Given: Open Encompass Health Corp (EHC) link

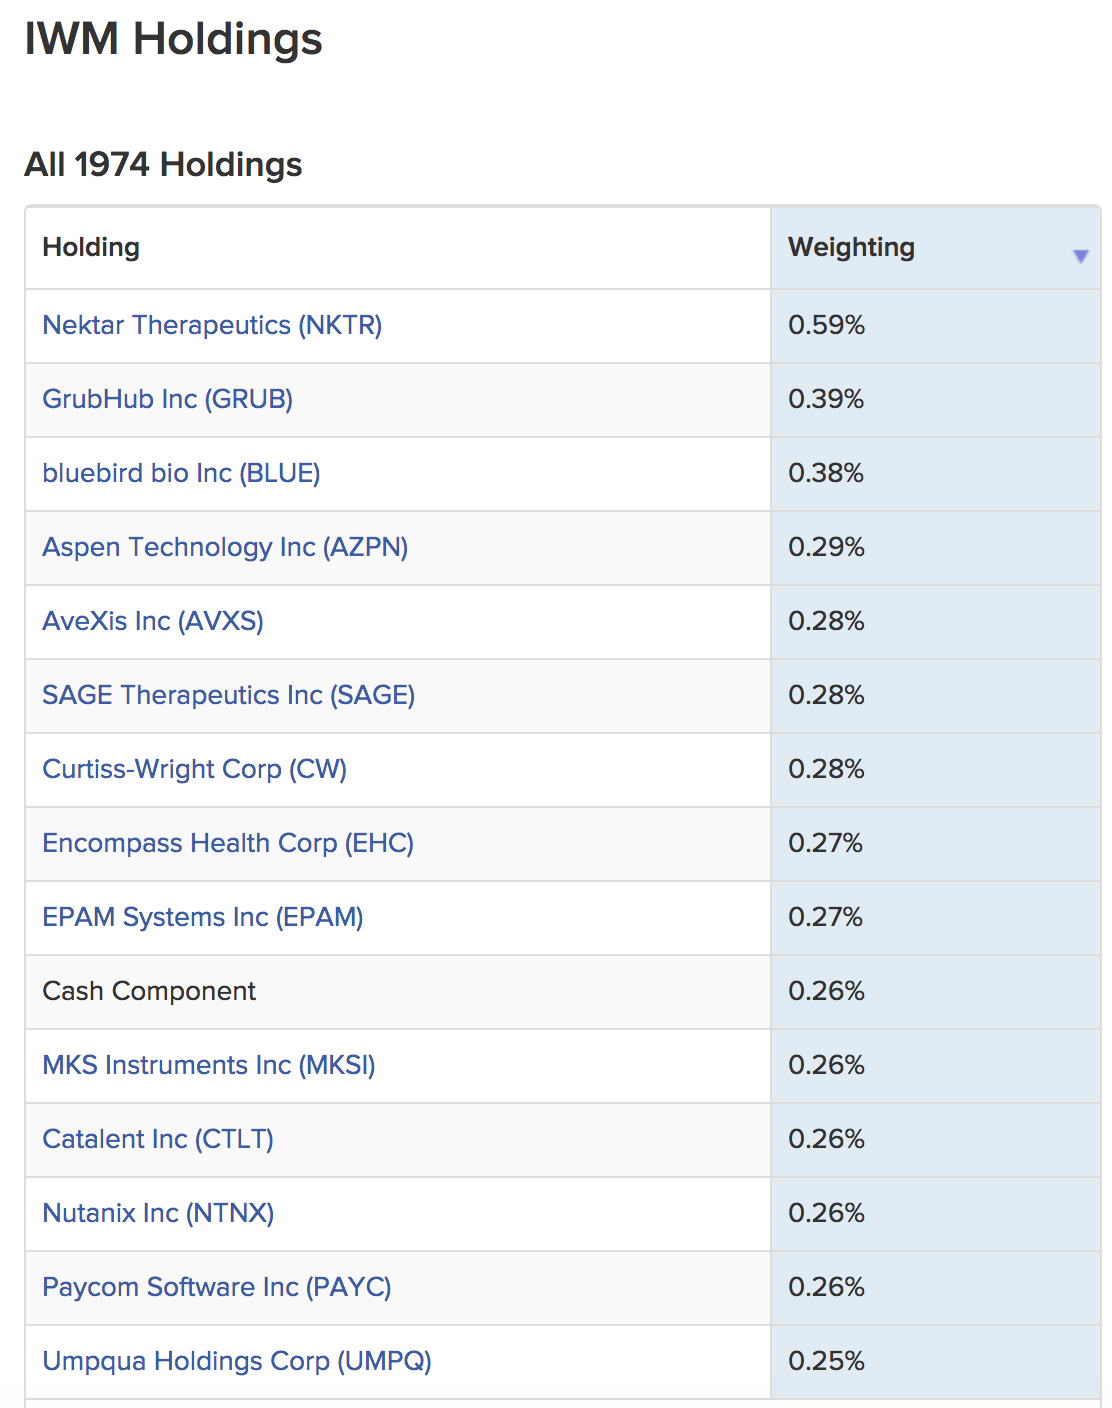Looking at the screenshot, I should tap(228, 843).
